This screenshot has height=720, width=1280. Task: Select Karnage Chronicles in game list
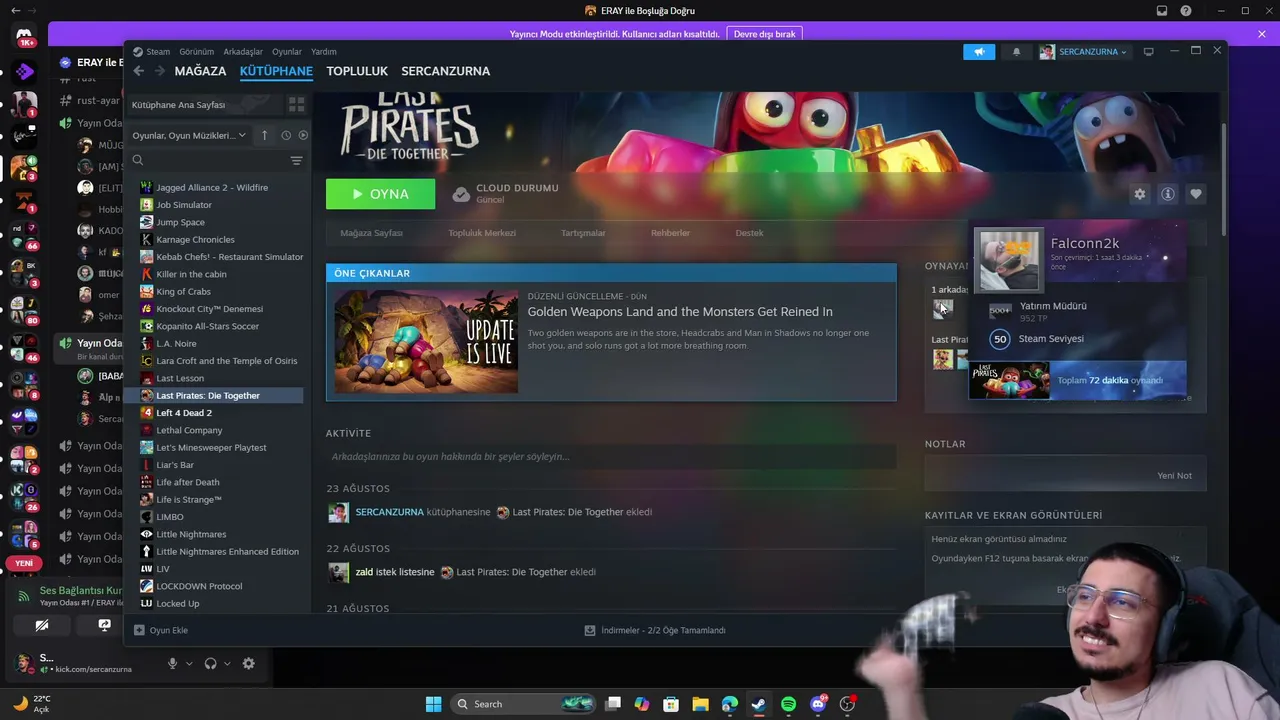coord(195,240)
